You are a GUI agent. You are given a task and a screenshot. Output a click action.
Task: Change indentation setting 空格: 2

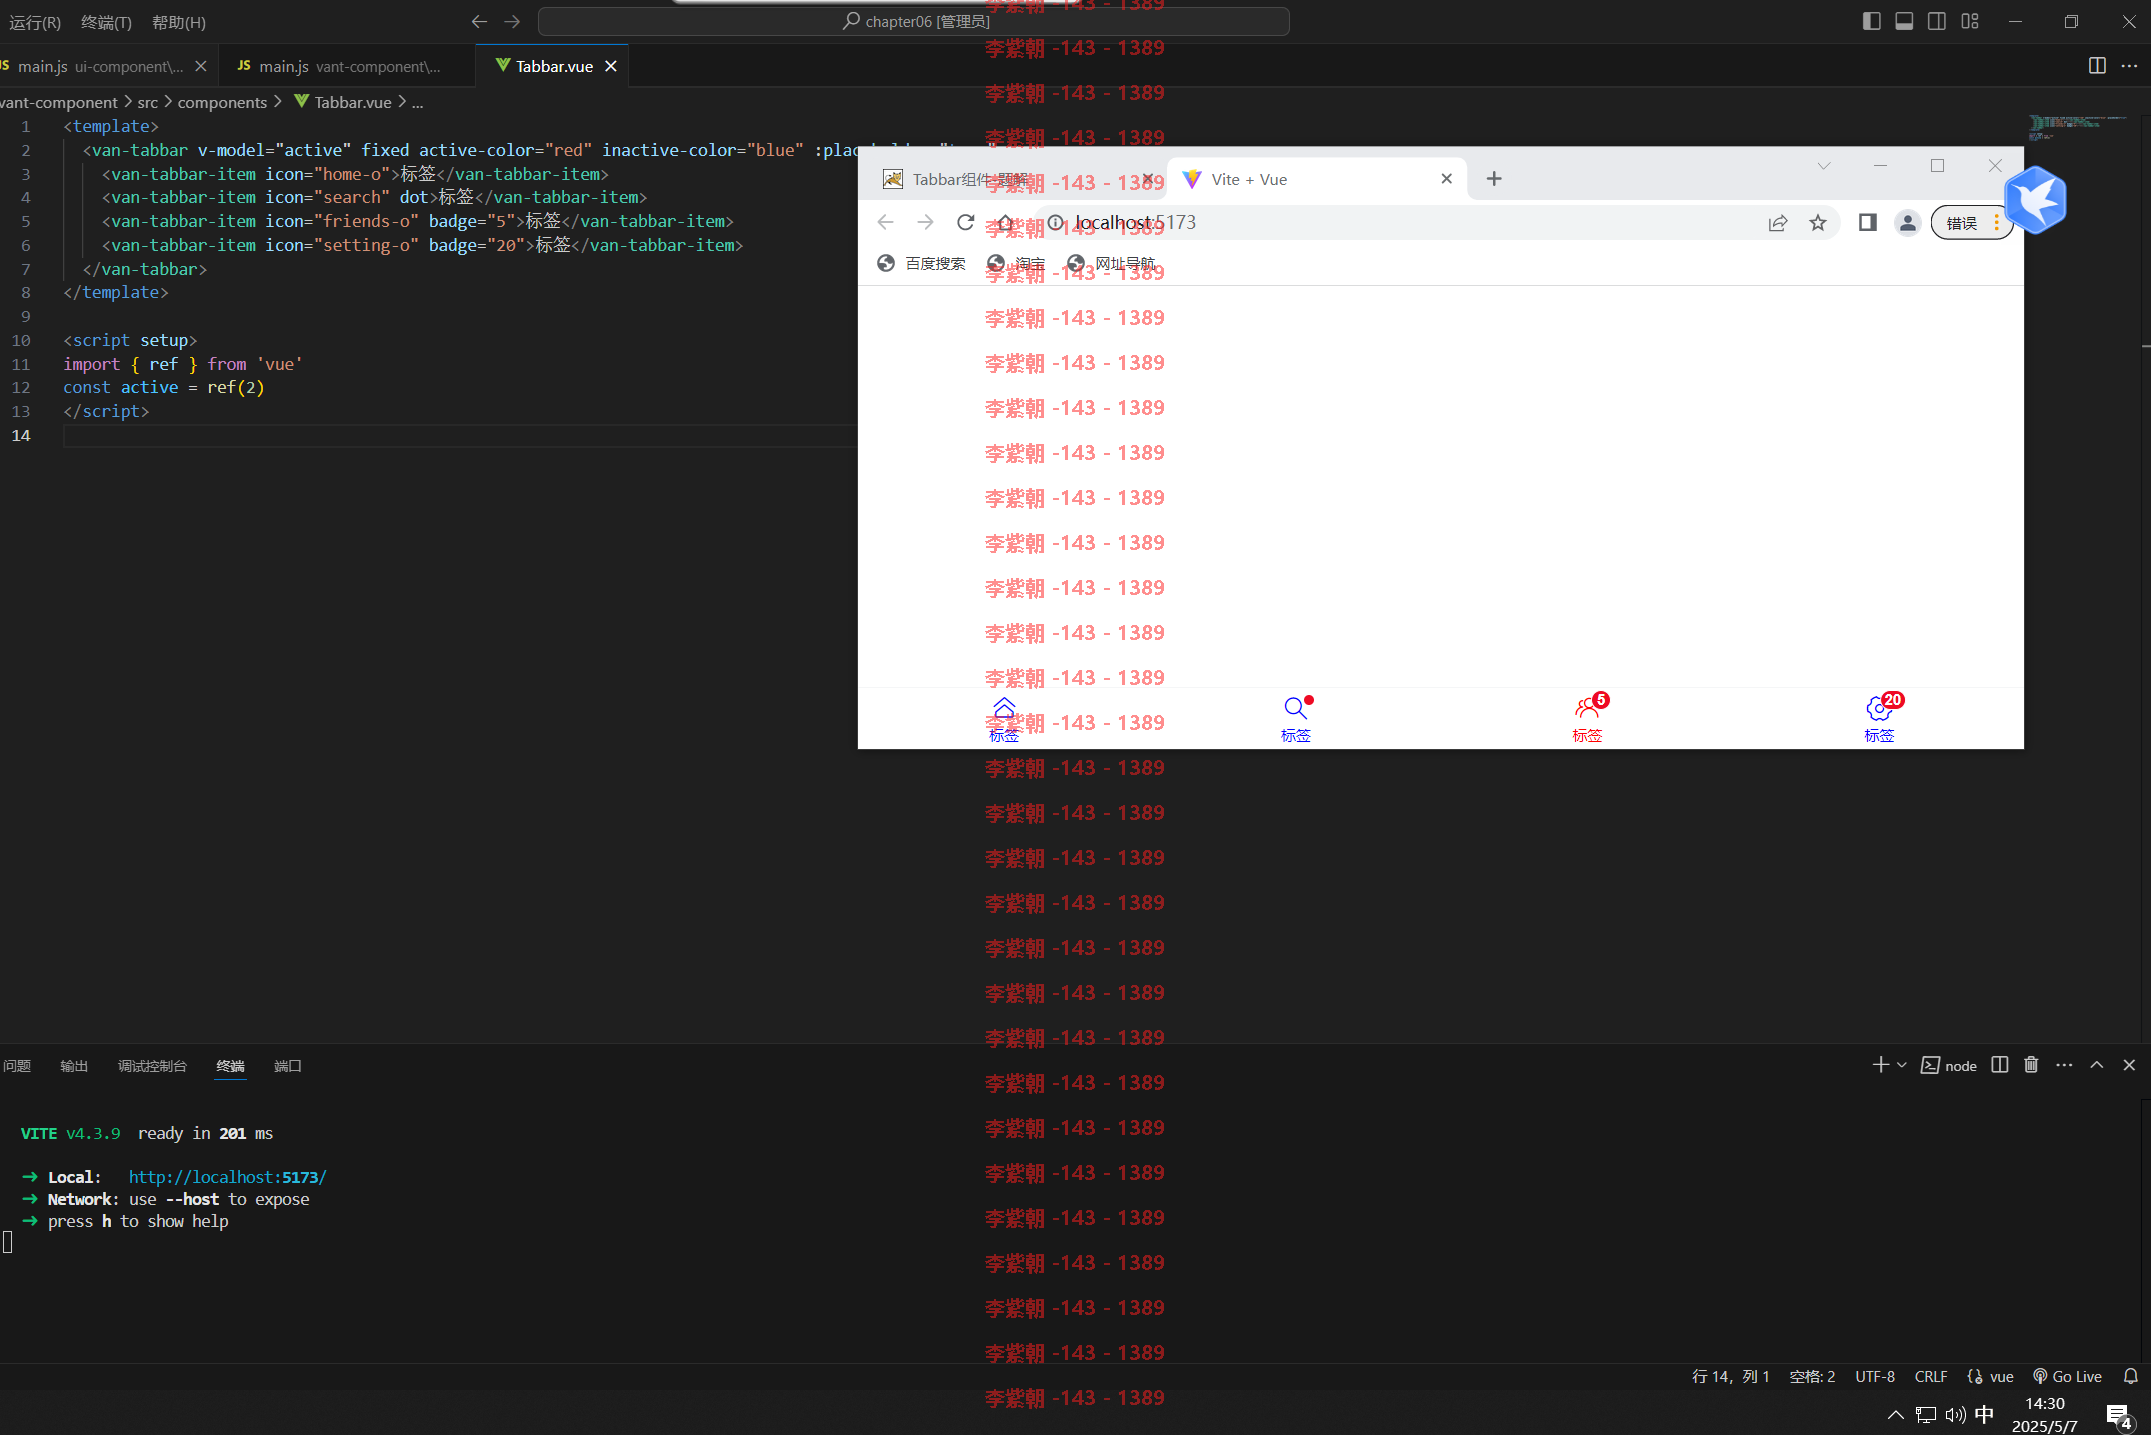click(1812, 1377)
